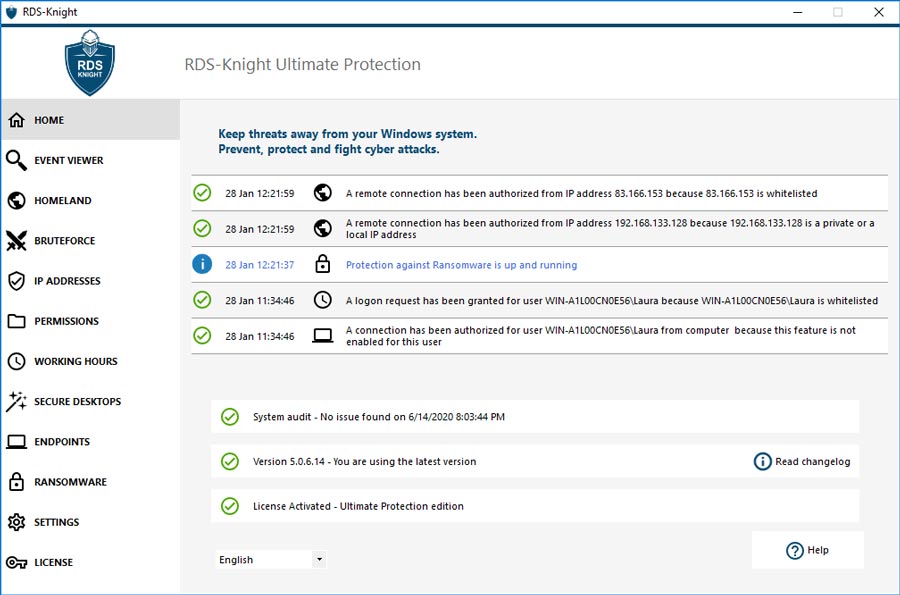Viewport: 900px width, 595px height.
Task: Click the globe icon on the whitelisted IP event
Action: 322,191
